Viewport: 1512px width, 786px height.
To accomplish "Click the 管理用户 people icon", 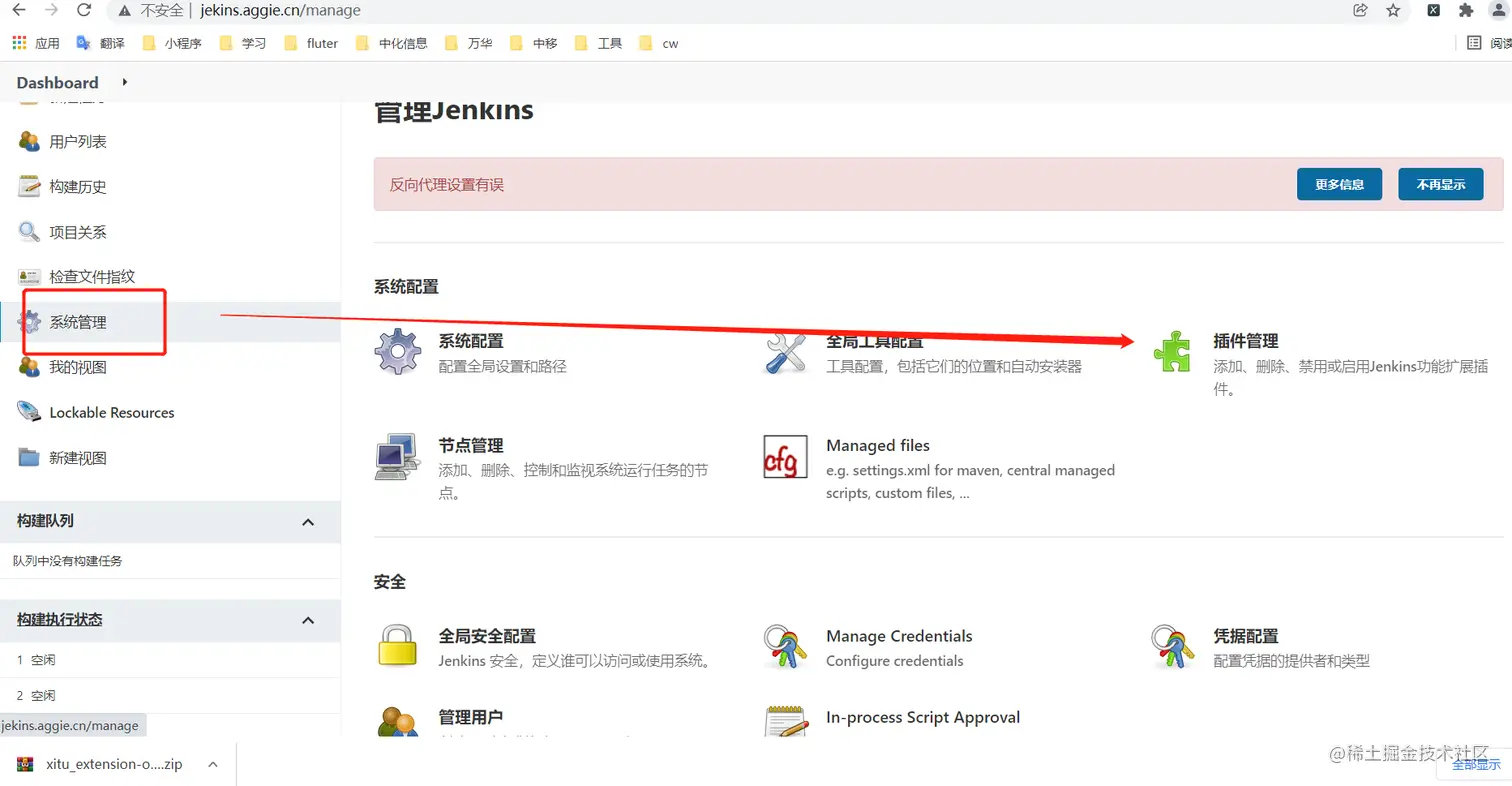I will [398, 721].
